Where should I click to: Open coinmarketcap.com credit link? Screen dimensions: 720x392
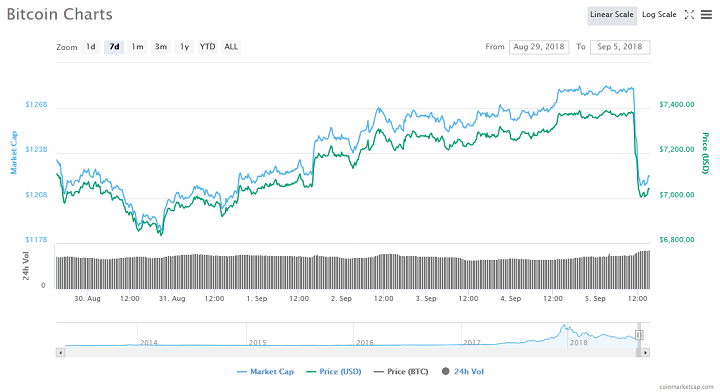click(686, 387)
